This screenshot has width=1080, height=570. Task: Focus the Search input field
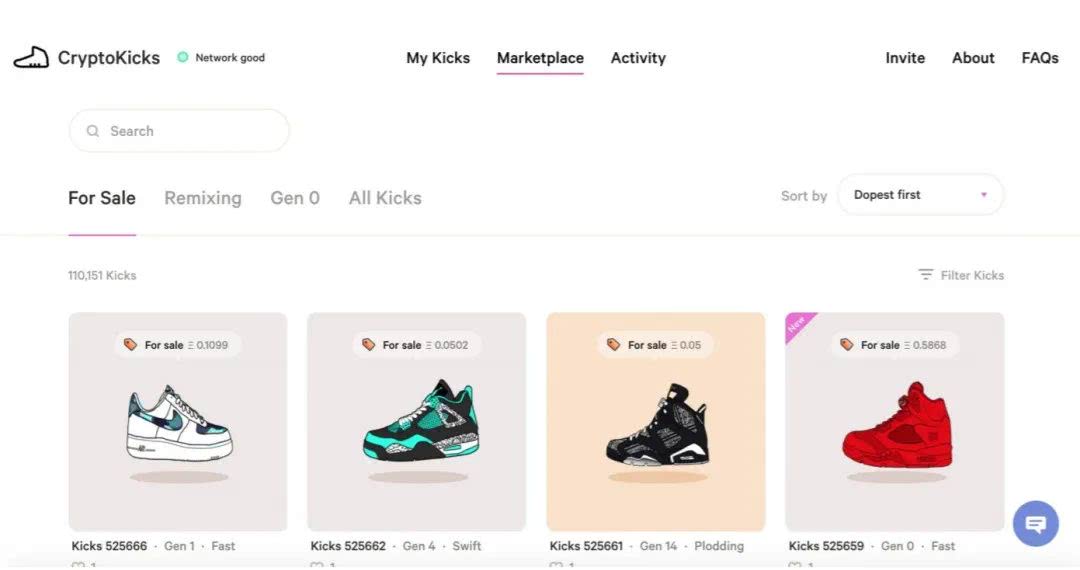(190, 131)
